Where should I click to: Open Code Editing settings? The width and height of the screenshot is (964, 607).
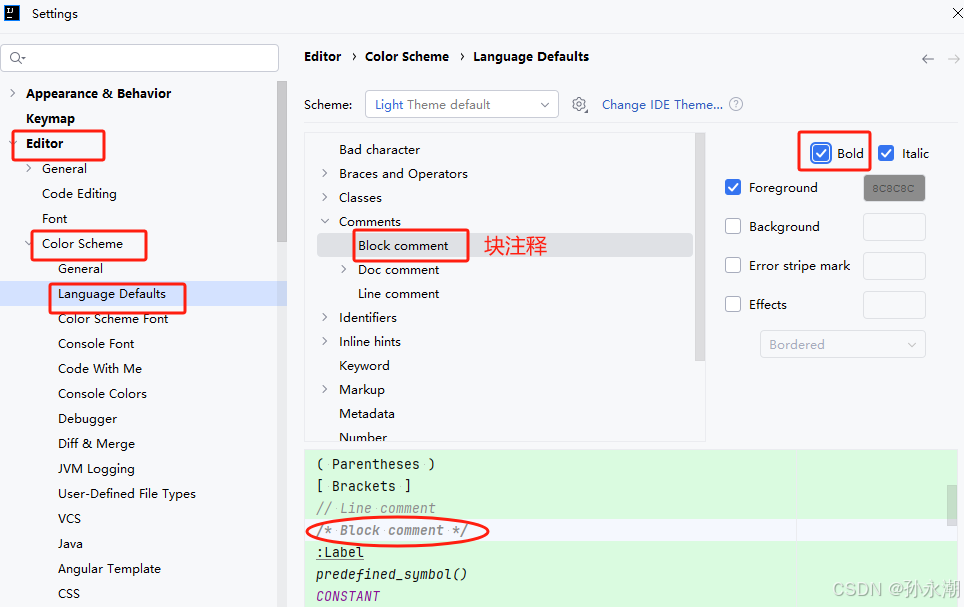pyautogui.click(x=79, y=194)
